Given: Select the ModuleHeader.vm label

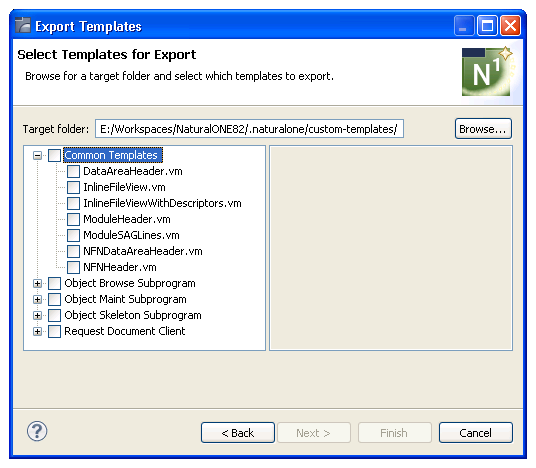Looking at the screenshot, I should 127,219.
